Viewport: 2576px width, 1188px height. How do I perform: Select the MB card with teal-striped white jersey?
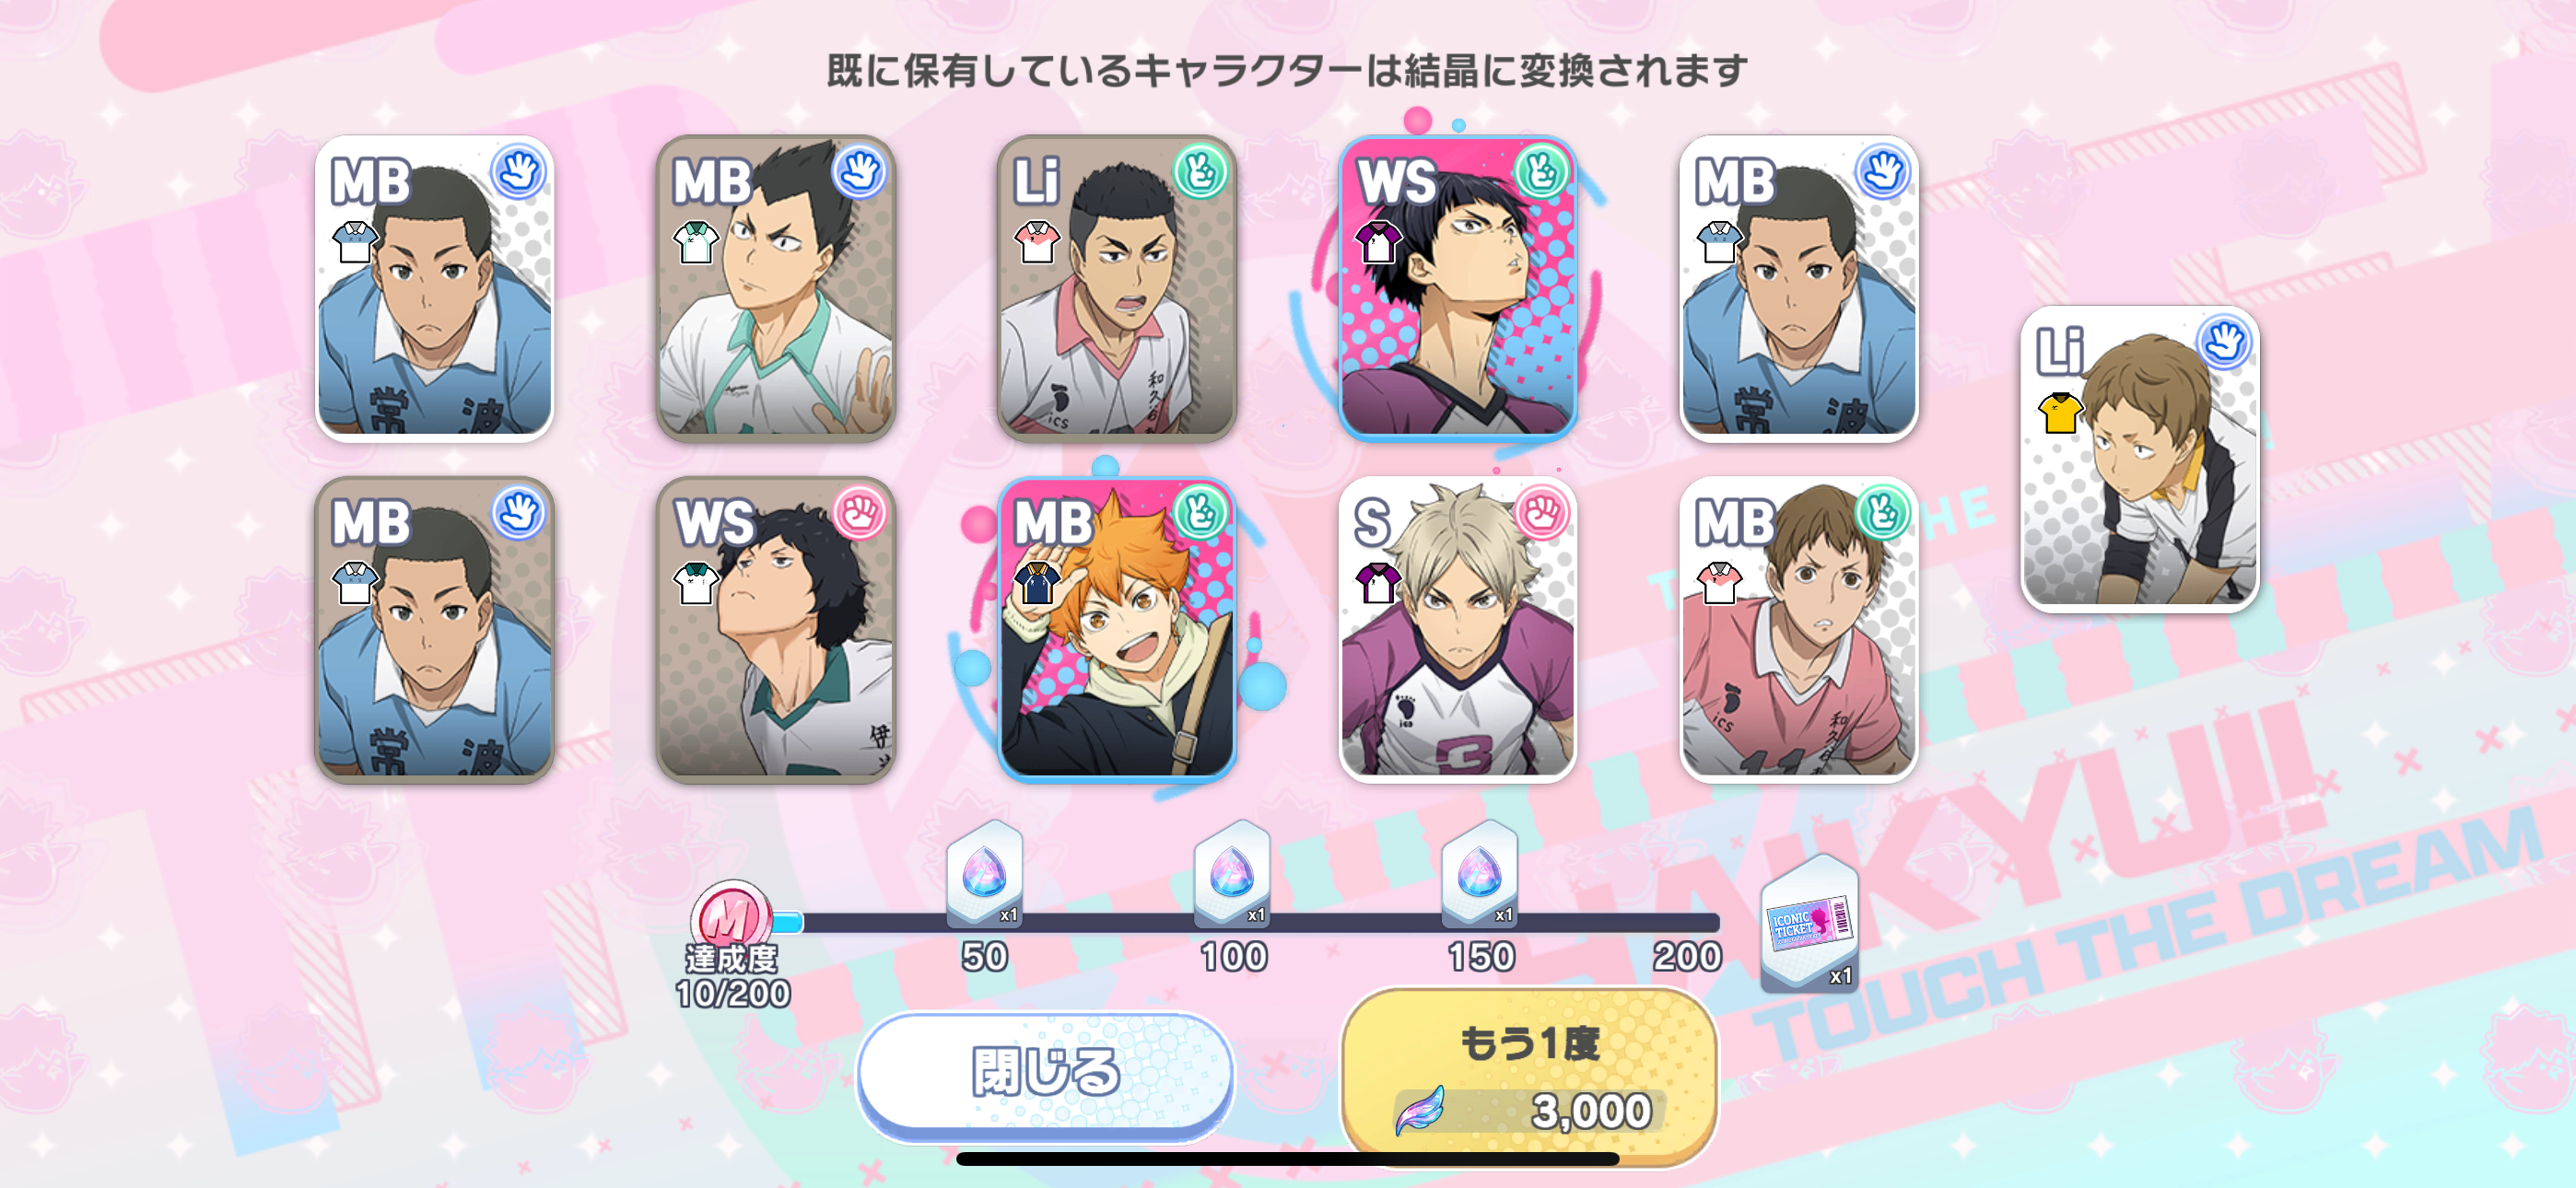tap(776, 289)
